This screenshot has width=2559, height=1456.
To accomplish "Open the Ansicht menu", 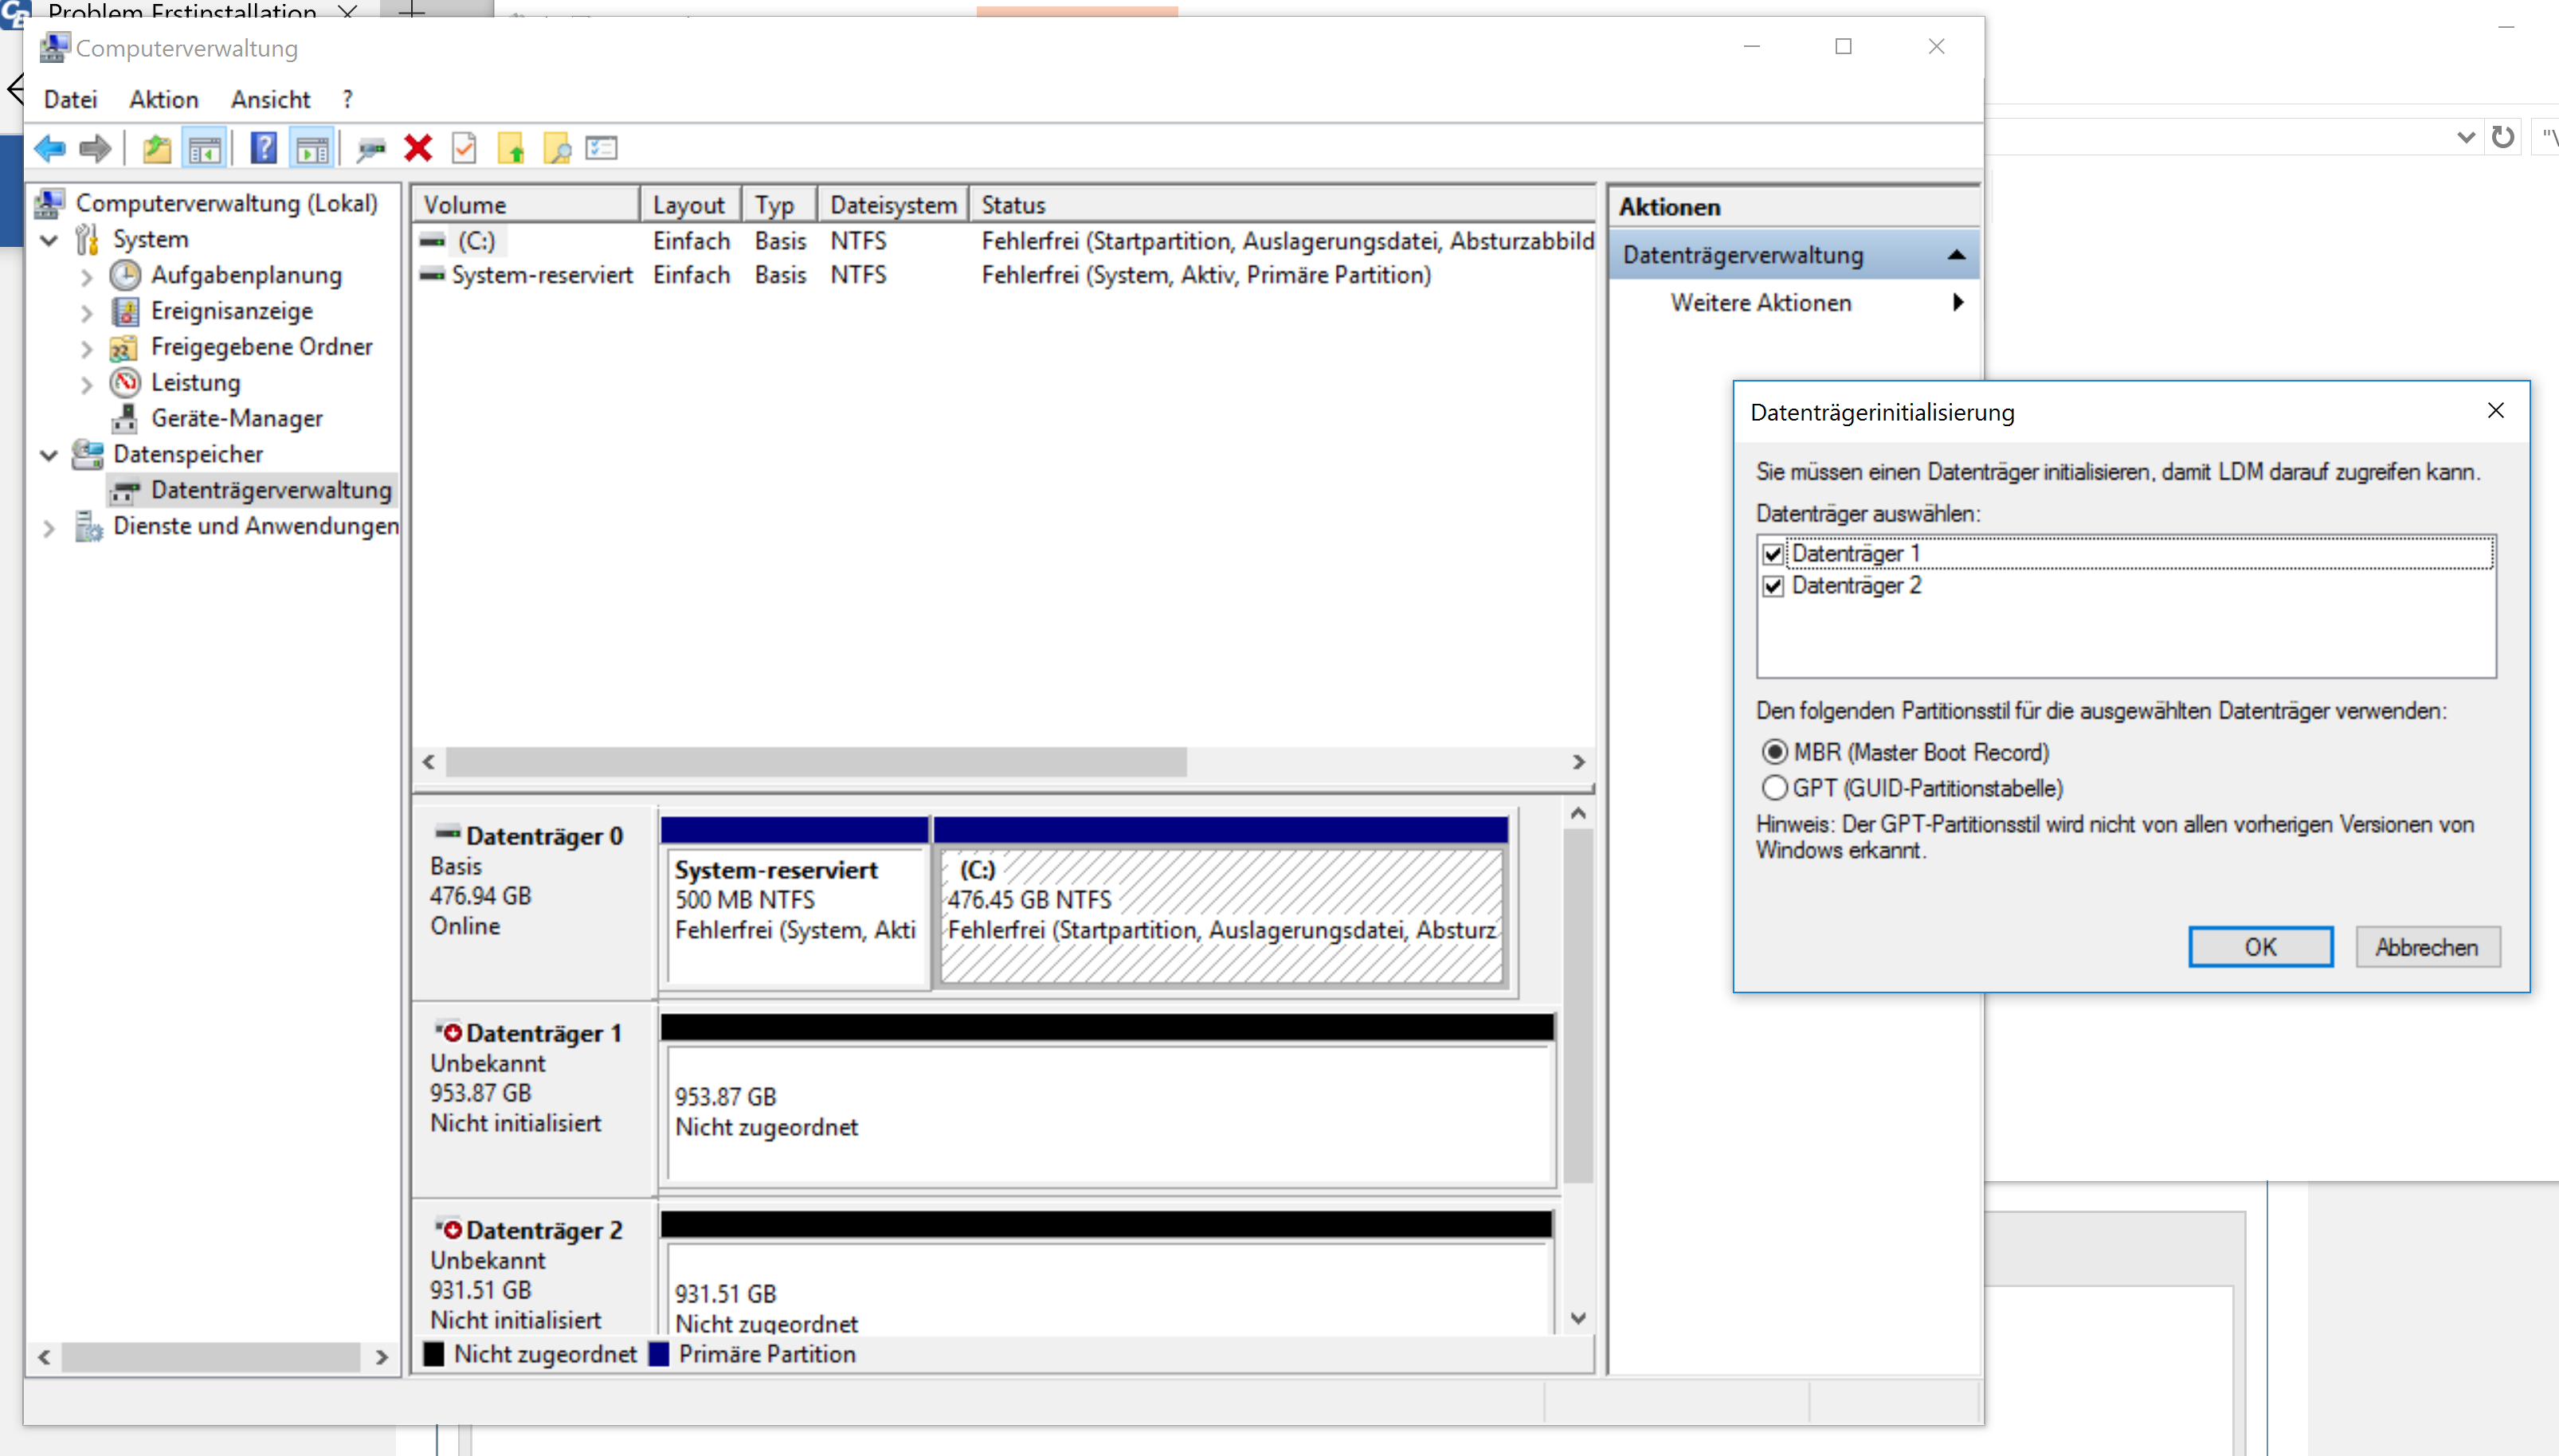I will [x=270, y=99].
